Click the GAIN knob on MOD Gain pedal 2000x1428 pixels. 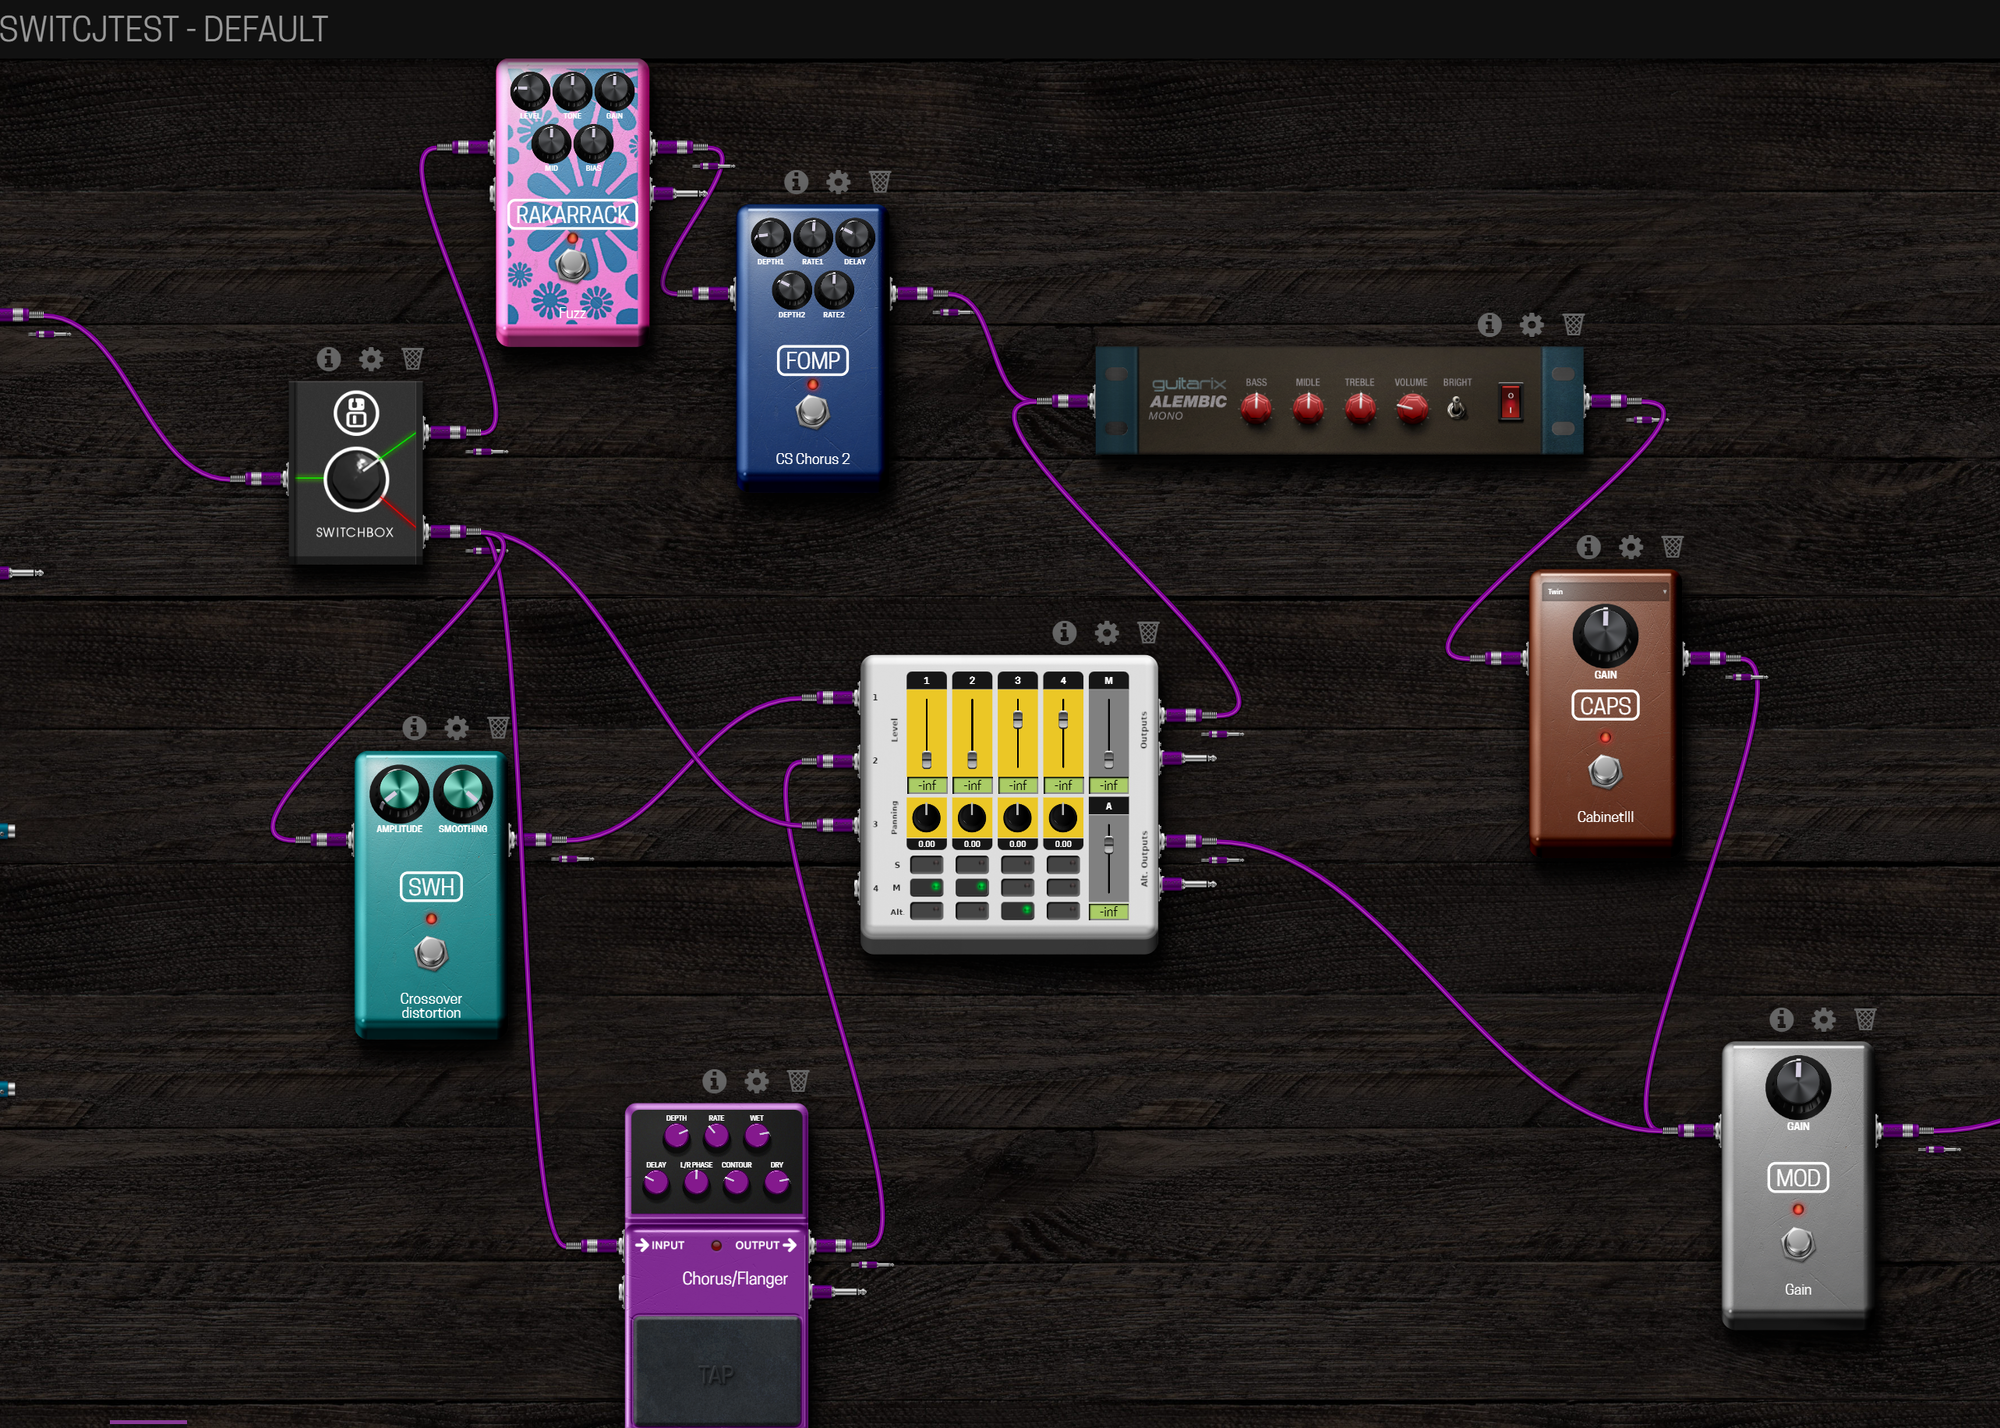1798,1087
